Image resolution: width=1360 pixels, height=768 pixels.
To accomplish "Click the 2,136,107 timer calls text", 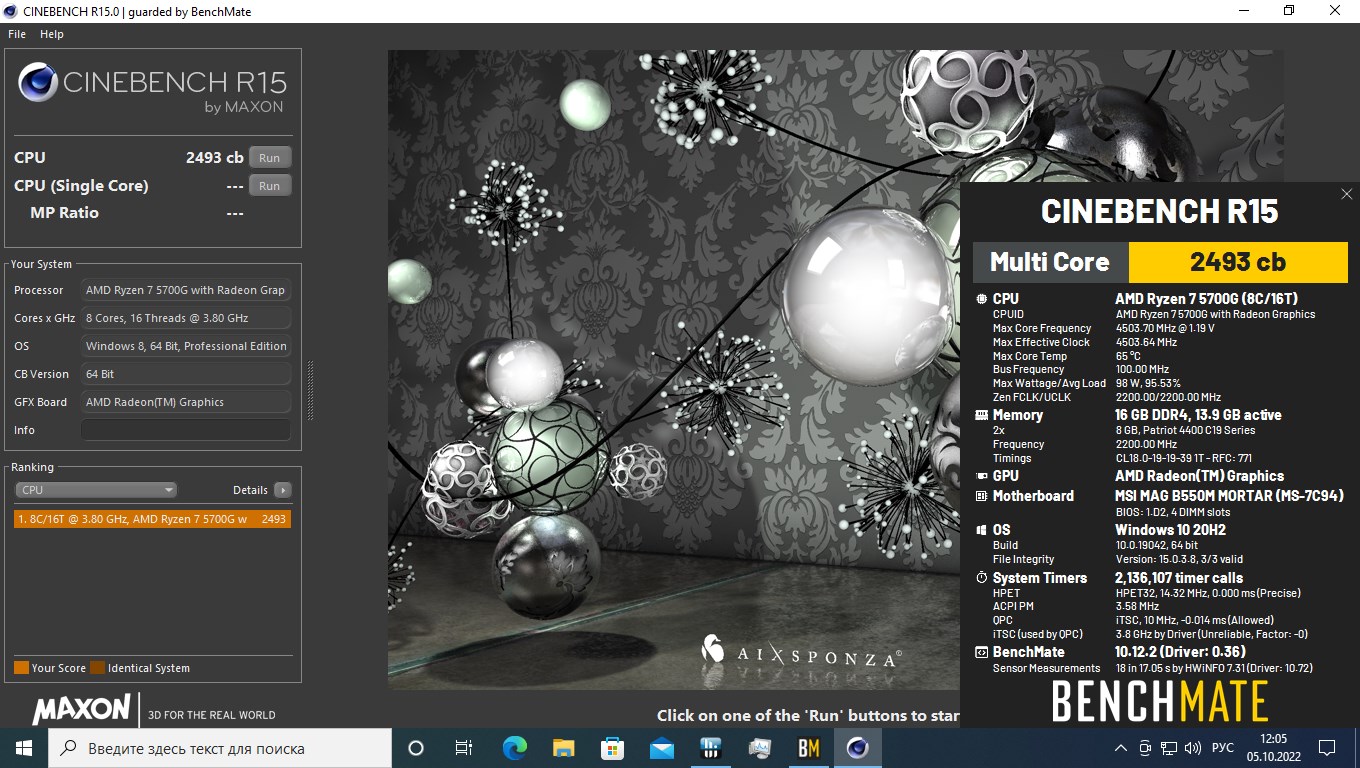I will pos(1179,578).
